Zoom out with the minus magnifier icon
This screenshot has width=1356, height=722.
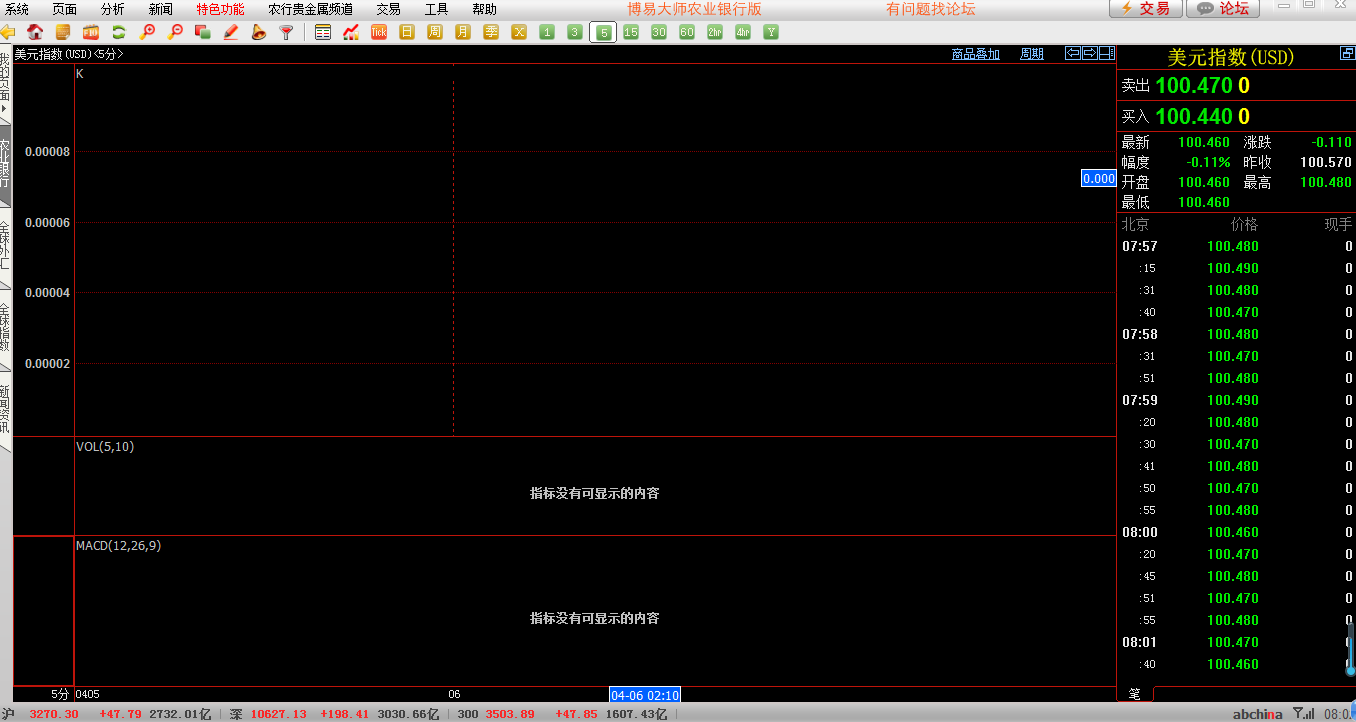[175, 32]
